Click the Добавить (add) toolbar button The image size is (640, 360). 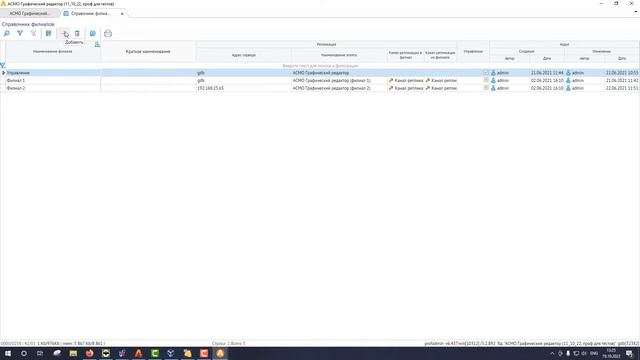65,34
